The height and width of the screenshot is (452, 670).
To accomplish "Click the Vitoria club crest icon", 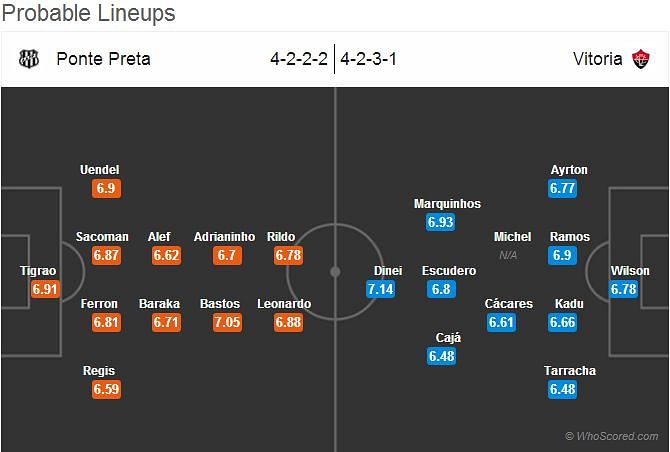I will point(641,59).
